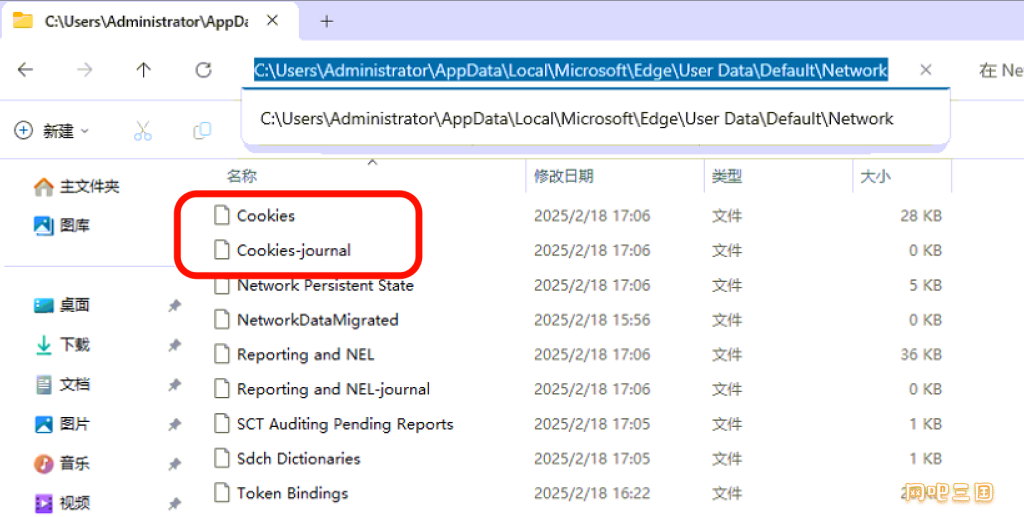Viewport: 1024px width, 517px height.
Task: Click pin icon next to 图片
Action: 174,424
